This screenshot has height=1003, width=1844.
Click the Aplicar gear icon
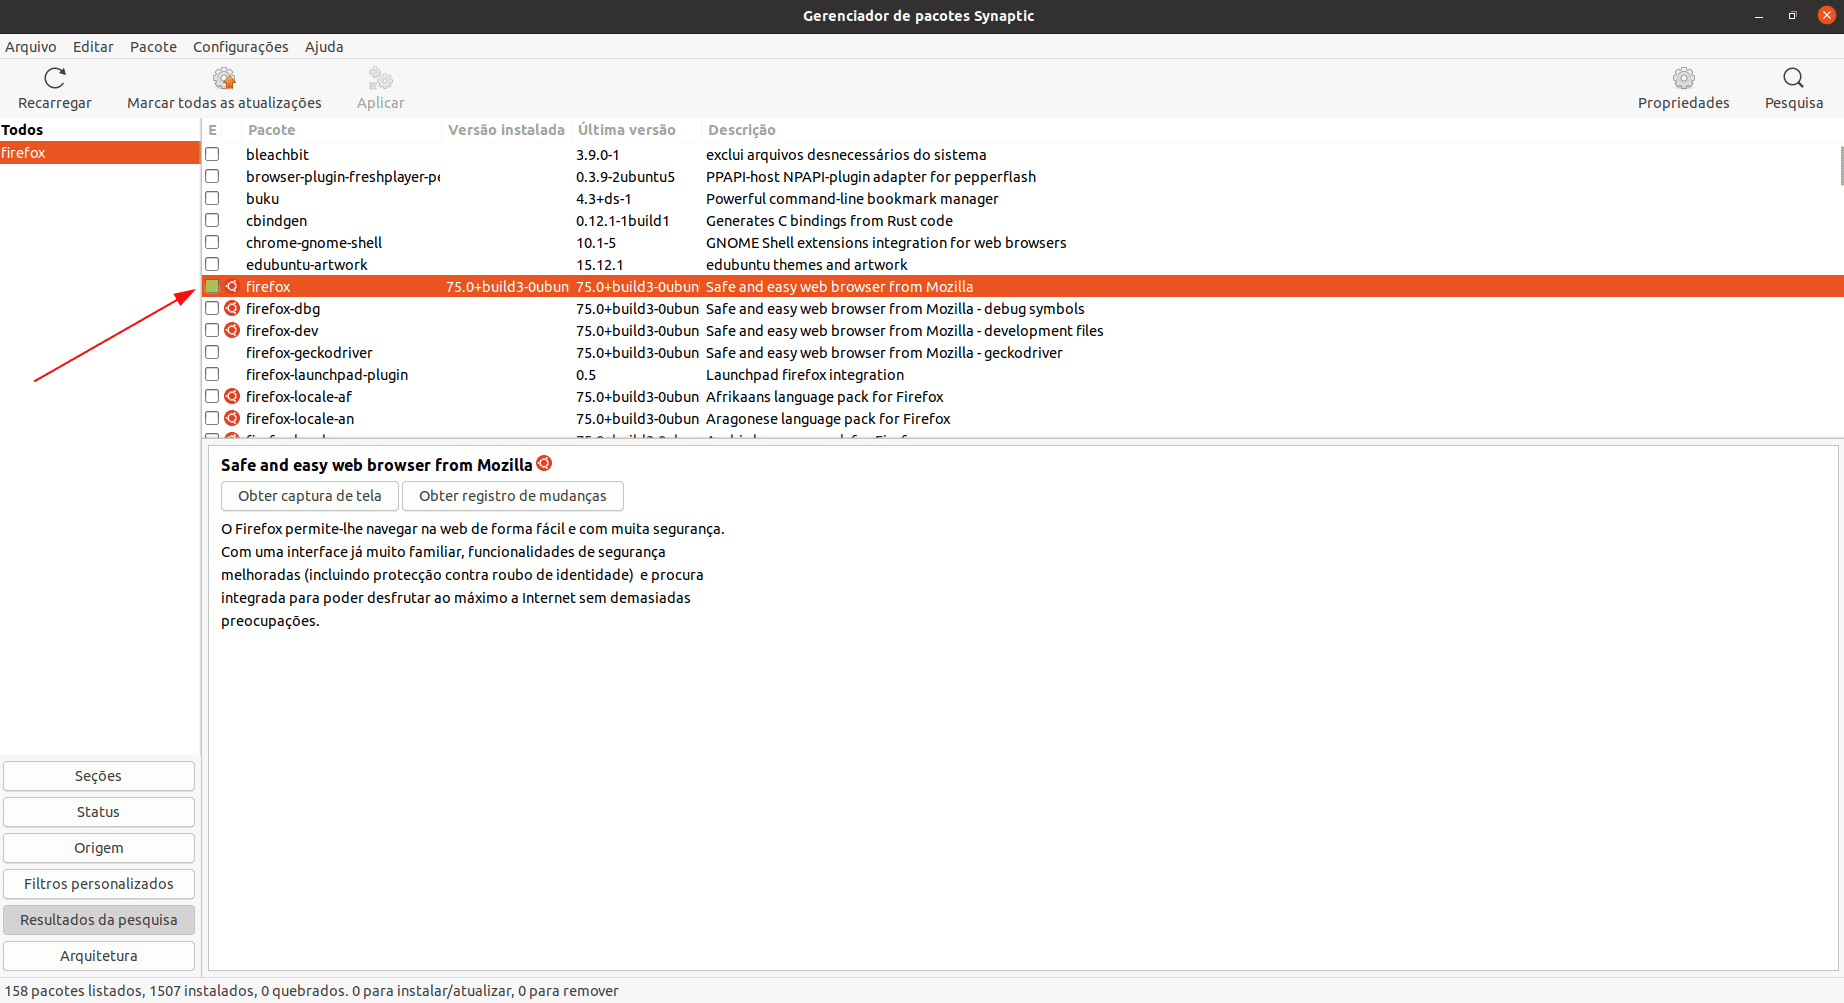[x=380, y=78]
